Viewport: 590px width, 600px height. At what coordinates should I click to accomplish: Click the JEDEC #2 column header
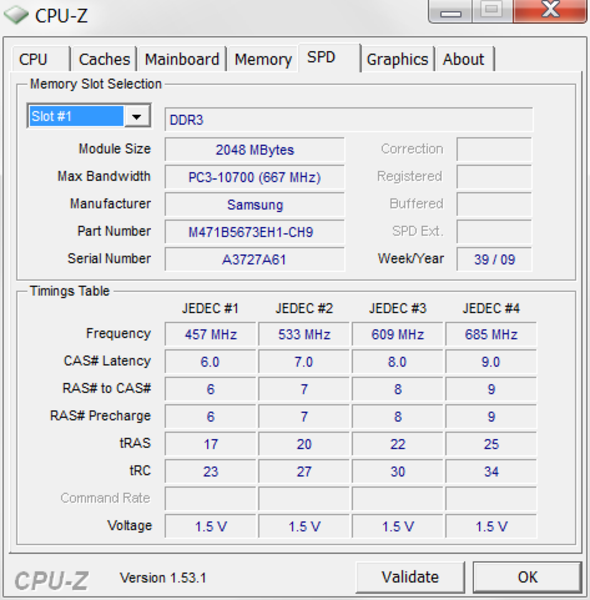(x=304, y=308)
